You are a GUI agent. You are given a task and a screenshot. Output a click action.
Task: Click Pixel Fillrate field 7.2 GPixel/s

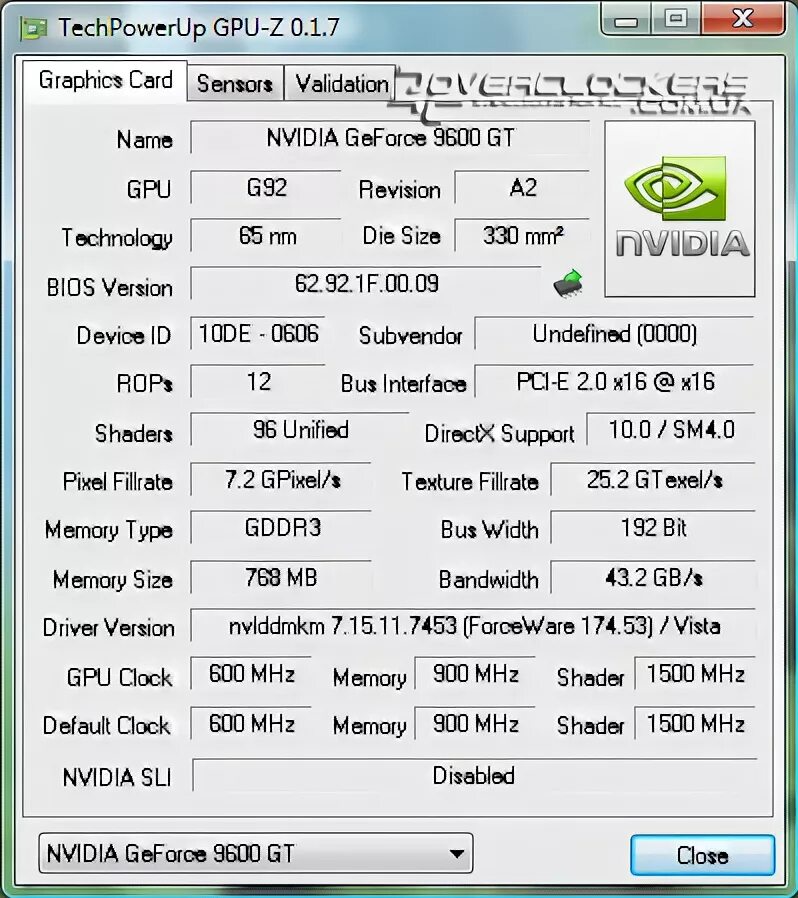click(x=281, y=479)
